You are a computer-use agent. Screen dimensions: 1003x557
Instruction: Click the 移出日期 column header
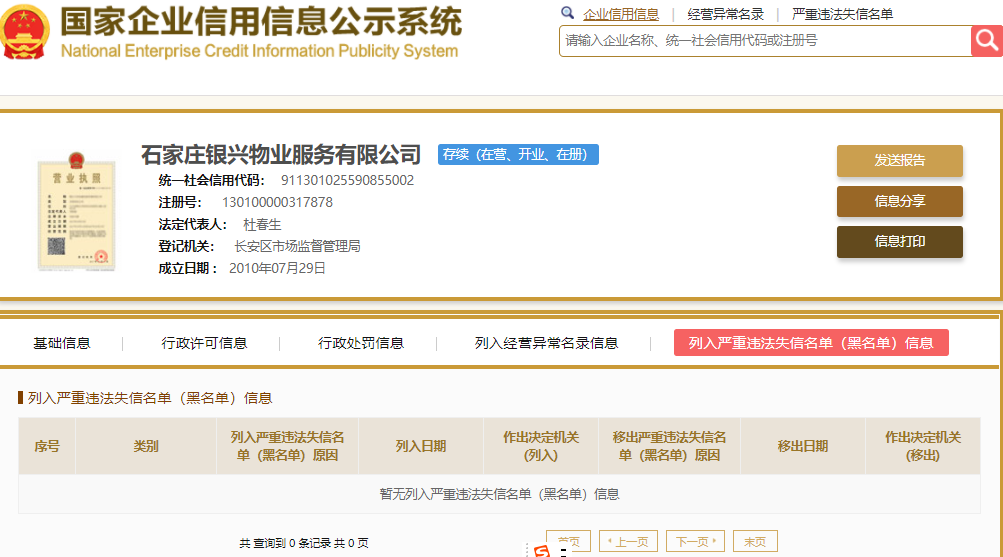pyautogui.click(x=803, y=446)
